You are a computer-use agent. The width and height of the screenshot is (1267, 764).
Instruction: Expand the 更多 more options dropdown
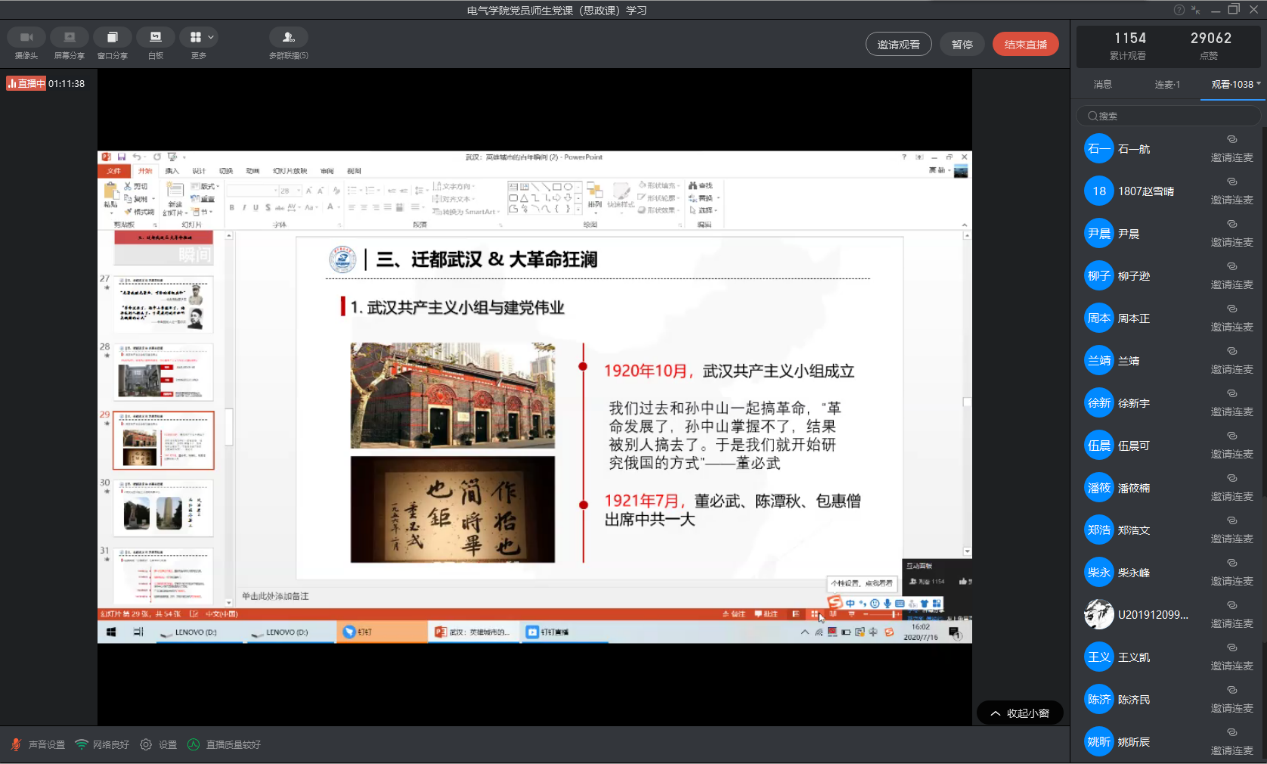tap(198, 38)
